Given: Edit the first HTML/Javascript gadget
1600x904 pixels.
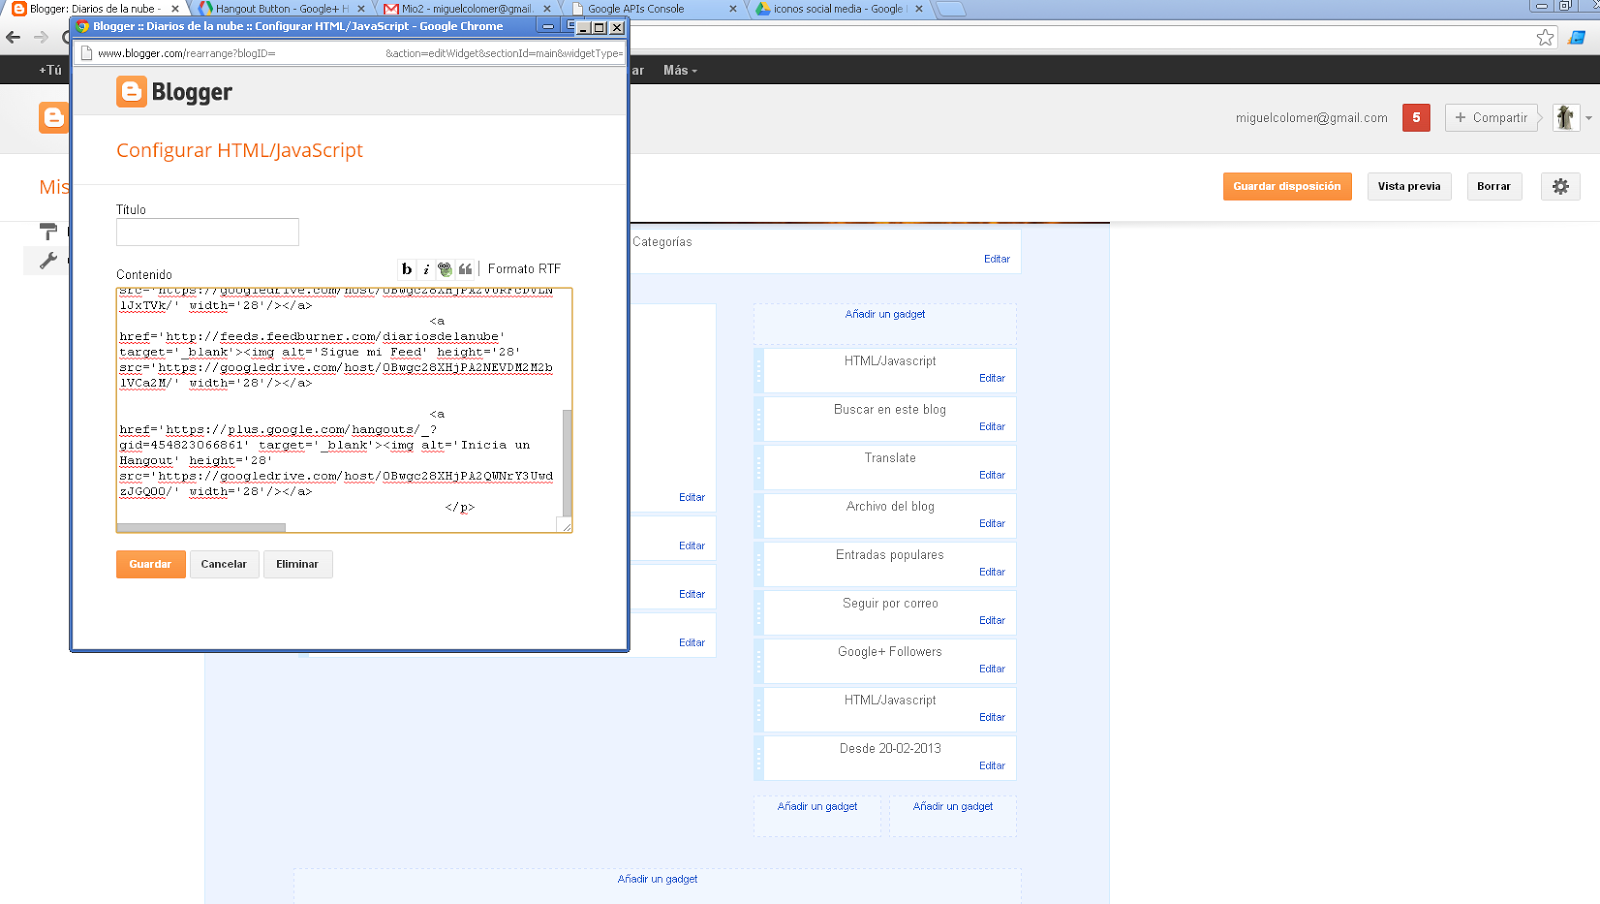Looking at the screenshot, I should click(991, 378).
